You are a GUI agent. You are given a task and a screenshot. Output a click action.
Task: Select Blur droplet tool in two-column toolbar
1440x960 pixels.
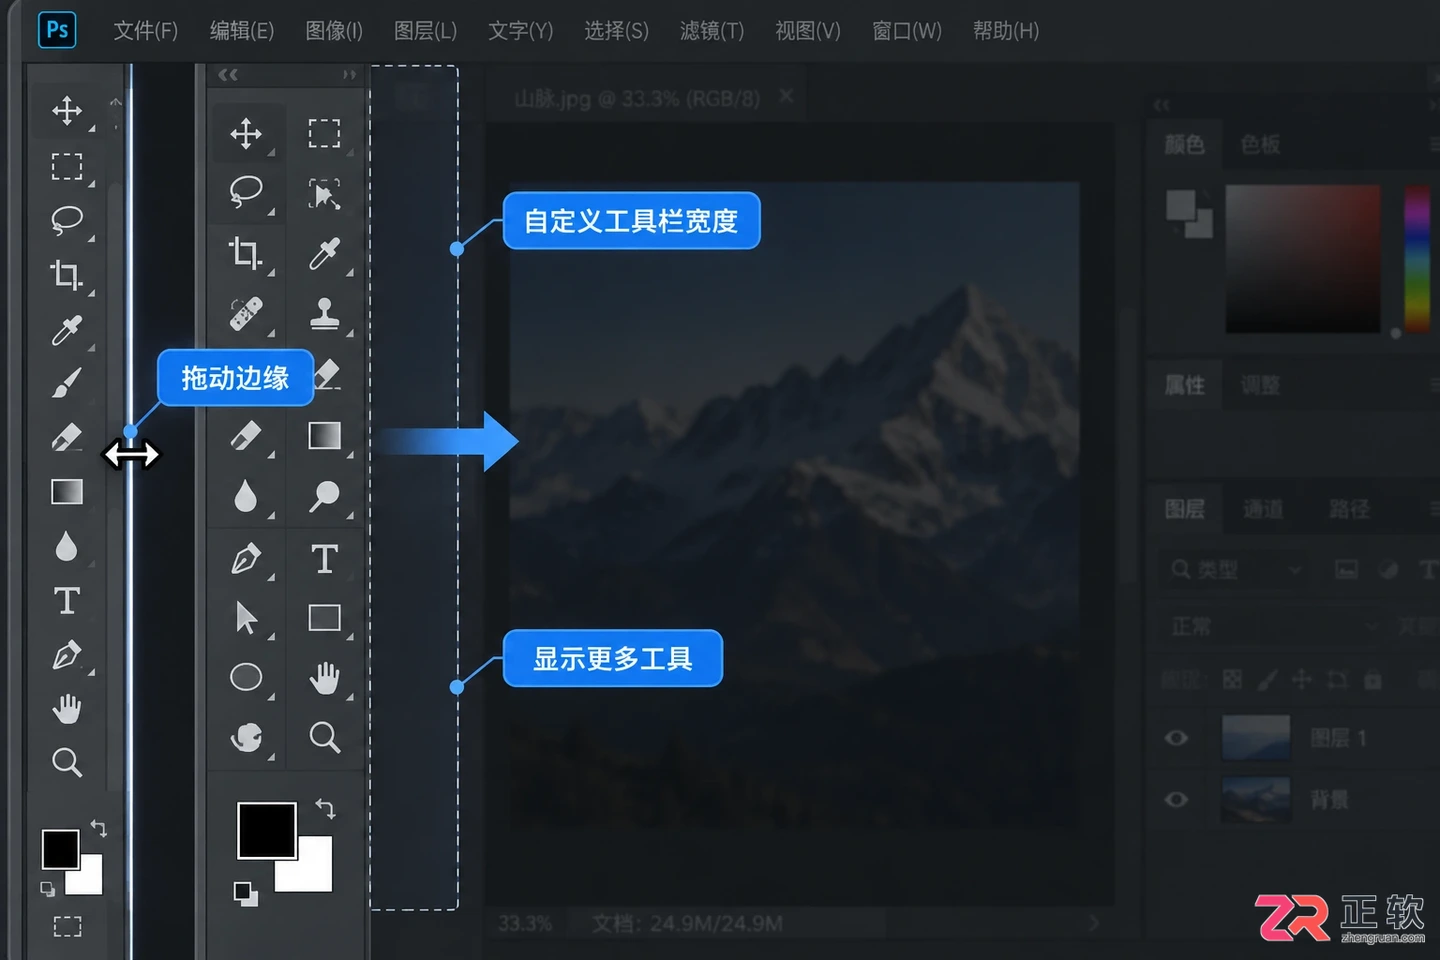click(246, 496)
